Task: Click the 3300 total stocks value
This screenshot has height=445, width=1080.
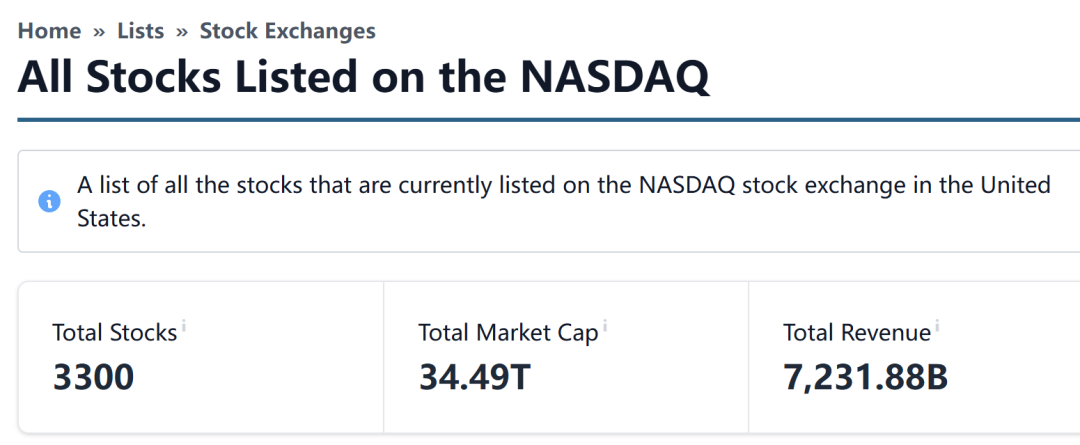Action: coord(94,377)
